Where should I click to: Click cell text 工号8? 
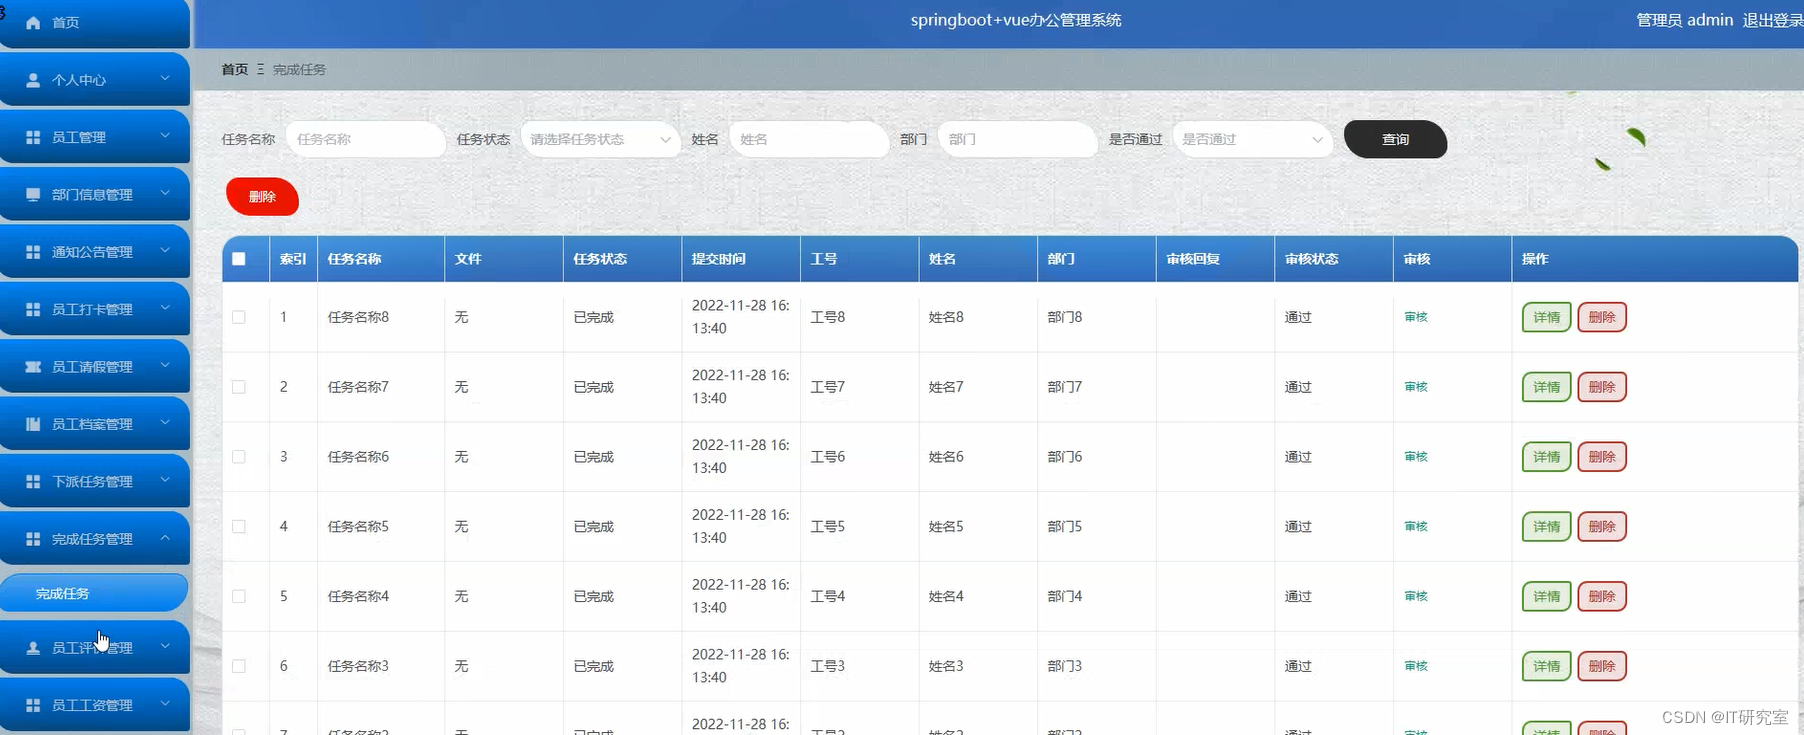click(827, 317)
